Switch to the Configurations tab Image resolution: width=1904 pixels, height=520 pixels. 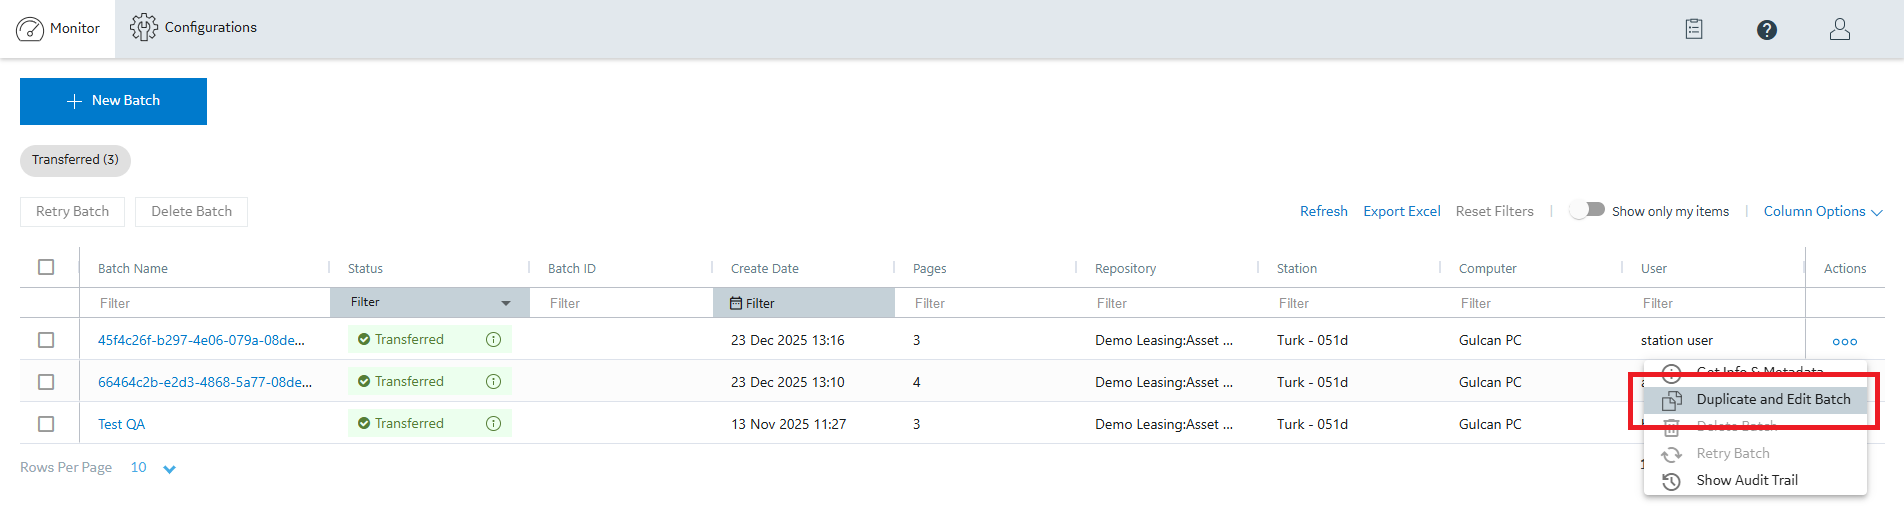tap(193, 28)
